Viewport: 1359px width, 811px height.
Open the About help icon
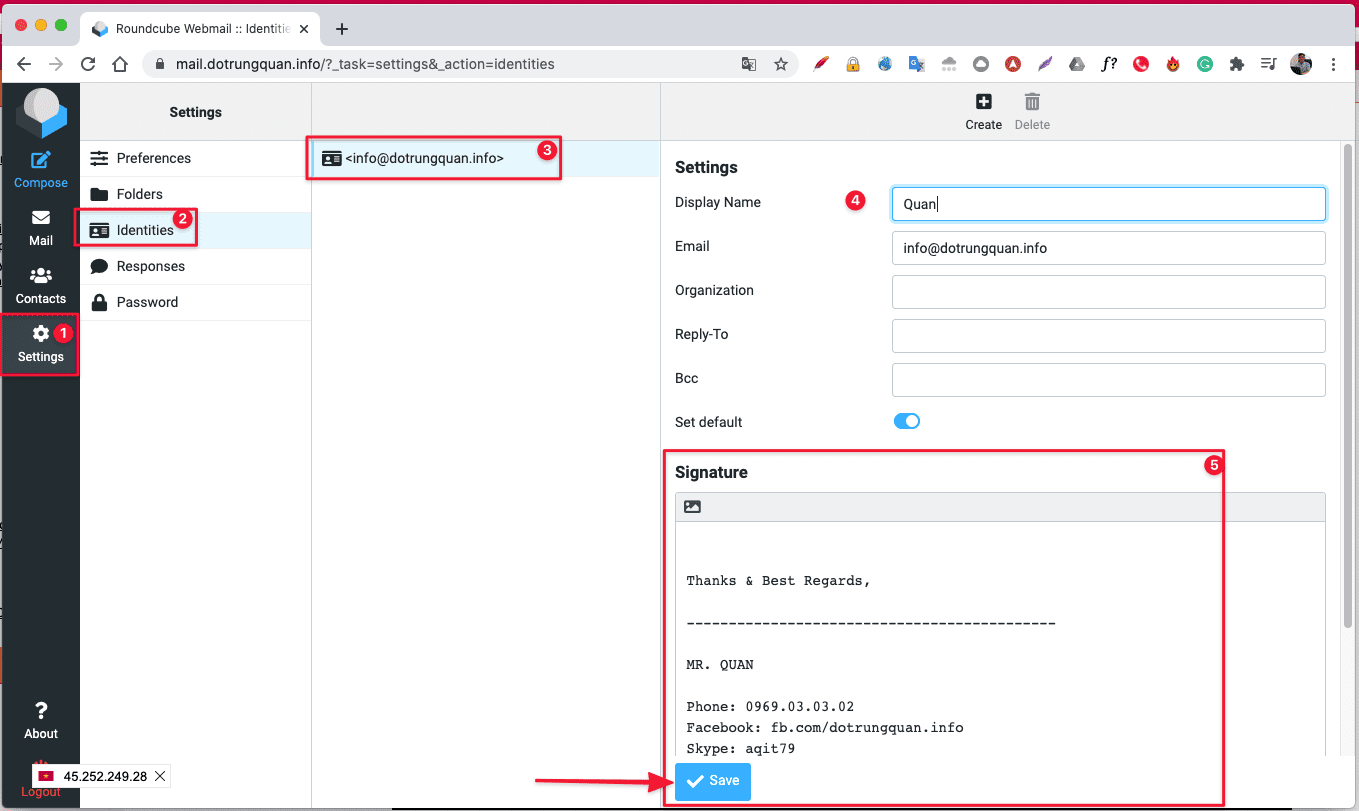click(x=40, y=720)
